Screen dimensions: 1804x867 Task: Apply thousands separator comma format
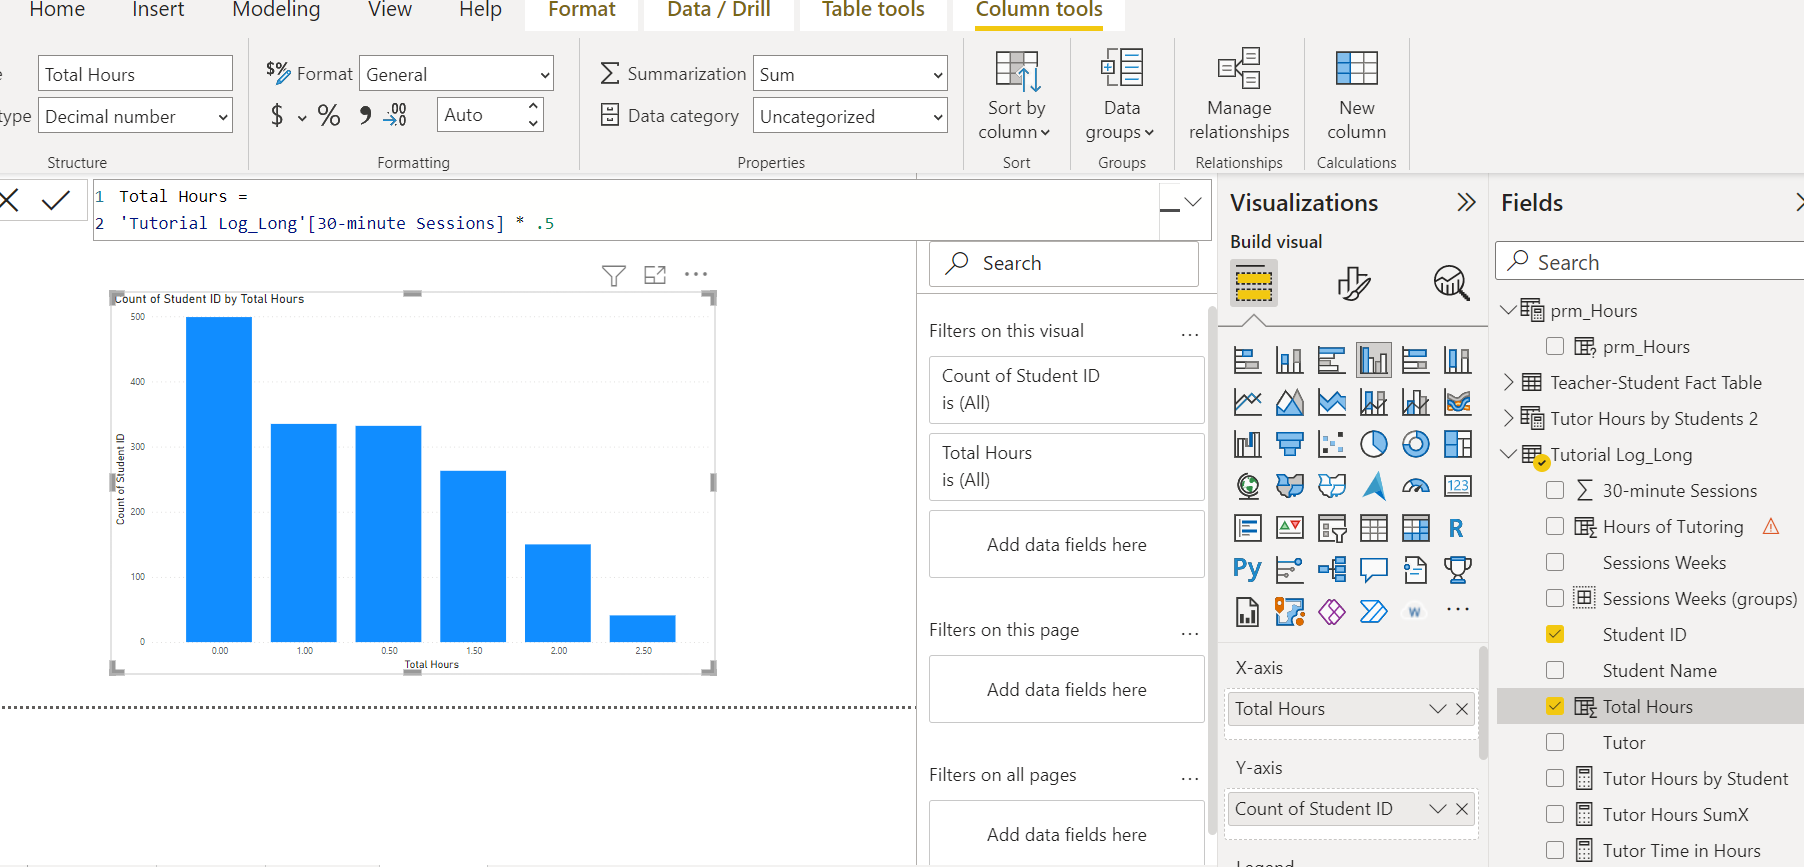point(365,116)
